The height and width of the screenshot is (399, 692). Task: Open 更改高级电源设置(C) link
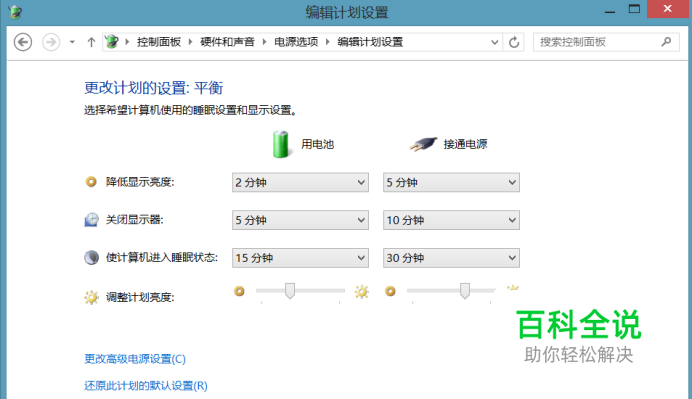[x=135, y=359]
